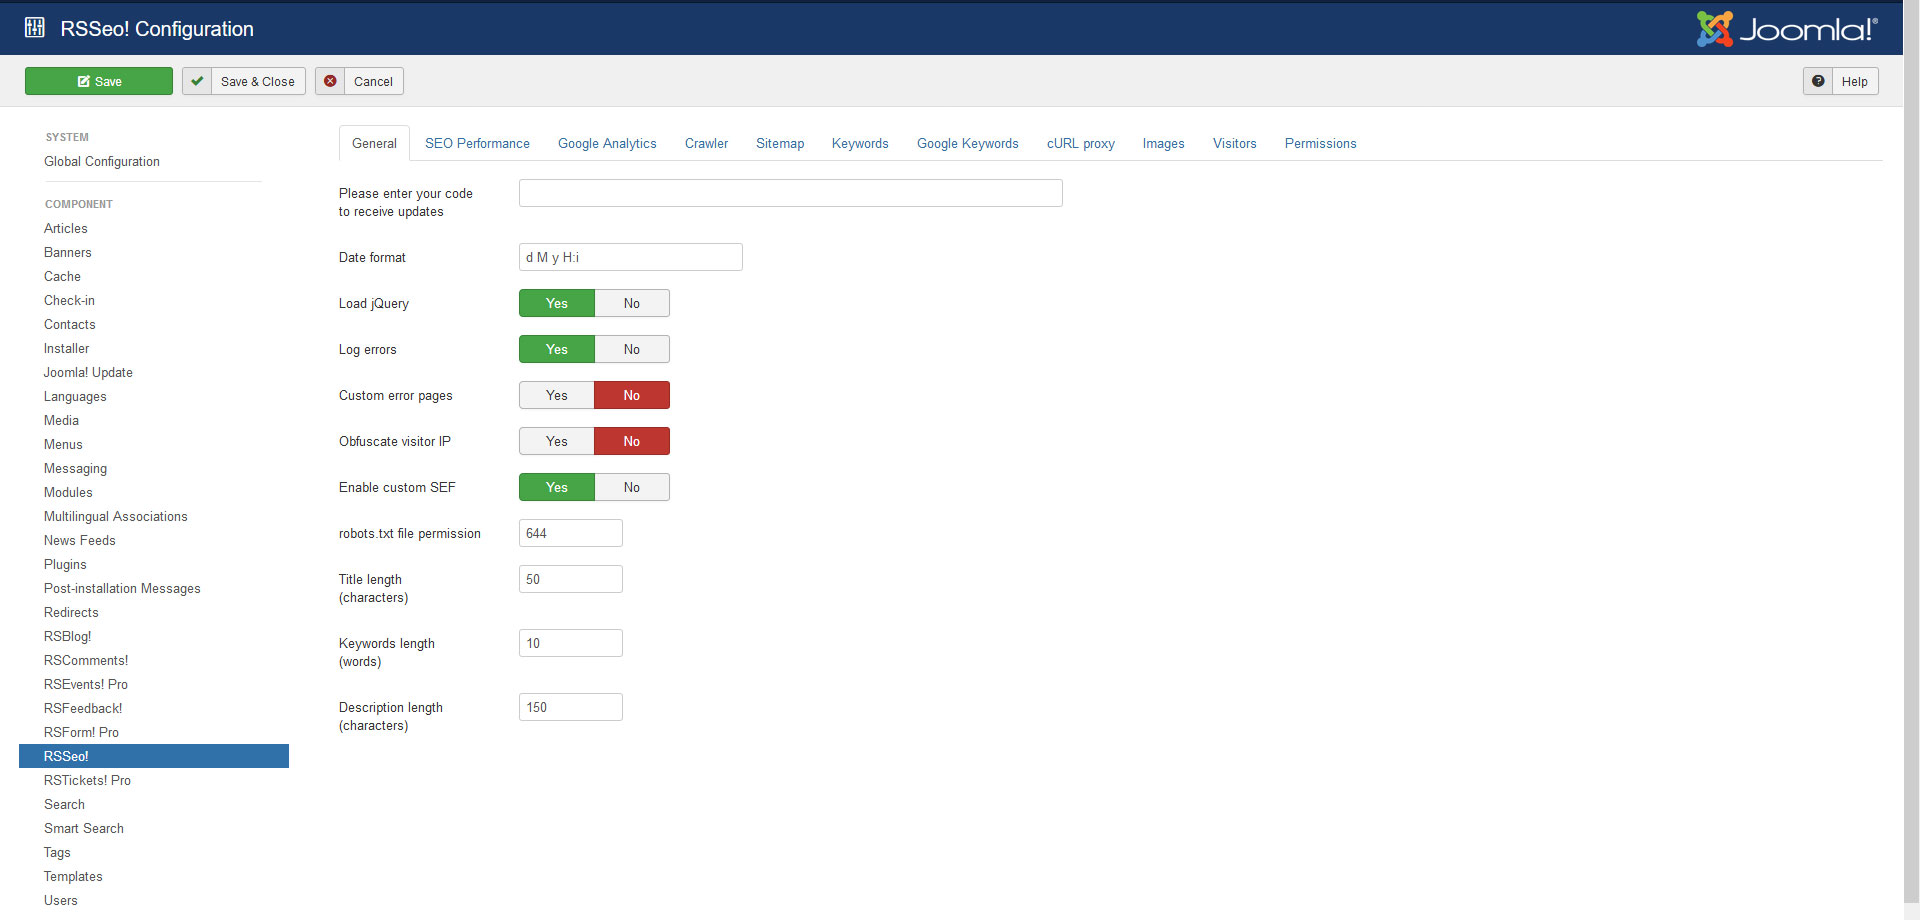This screenshot has height=920, width=1920.
Task: Open the Sitemap tab
Action: [780, 143]
